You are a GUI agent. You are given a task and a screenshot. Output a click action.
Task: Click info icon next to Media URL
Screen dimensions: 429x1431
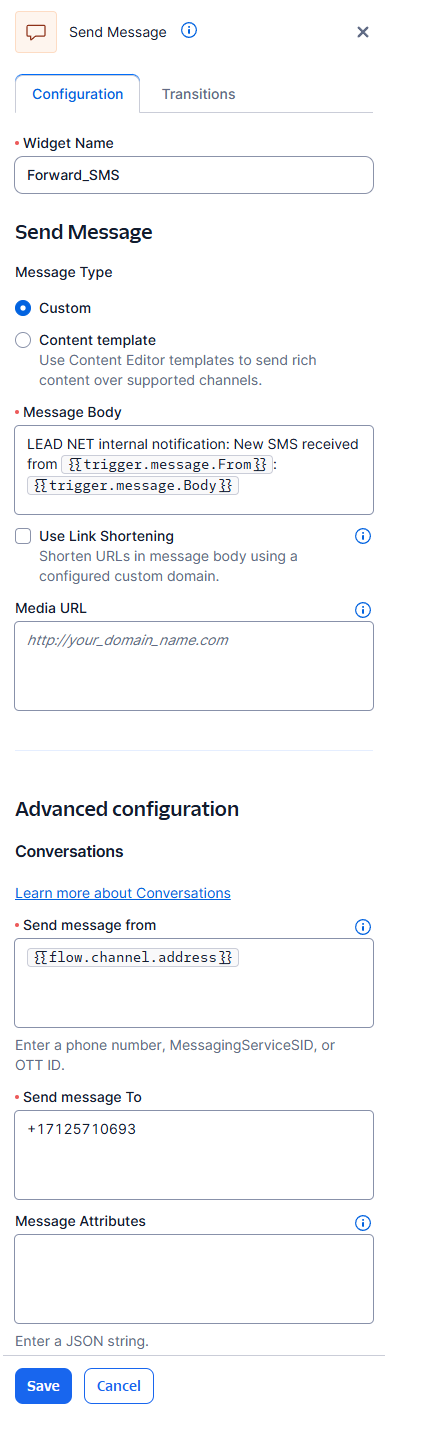pyautogui.click(x=363, y=609)
